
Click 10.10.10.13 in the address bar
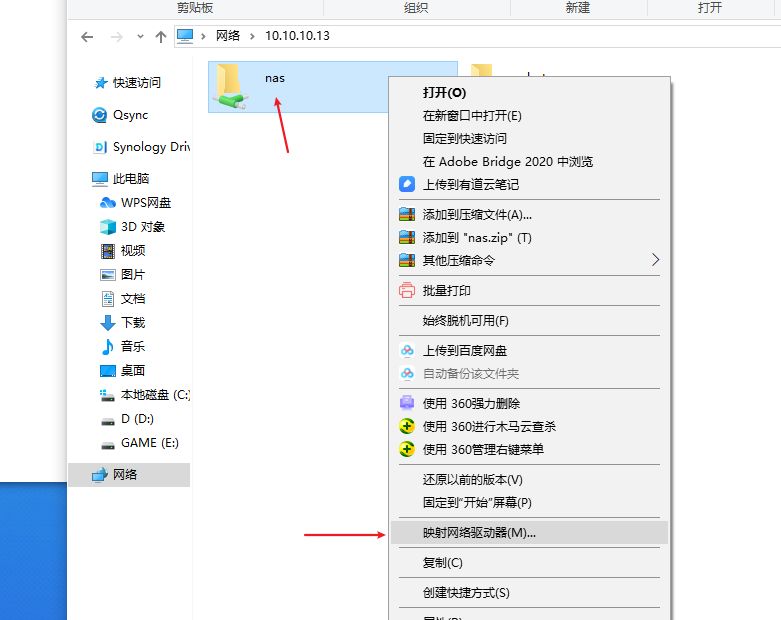(x=297, y=36)
